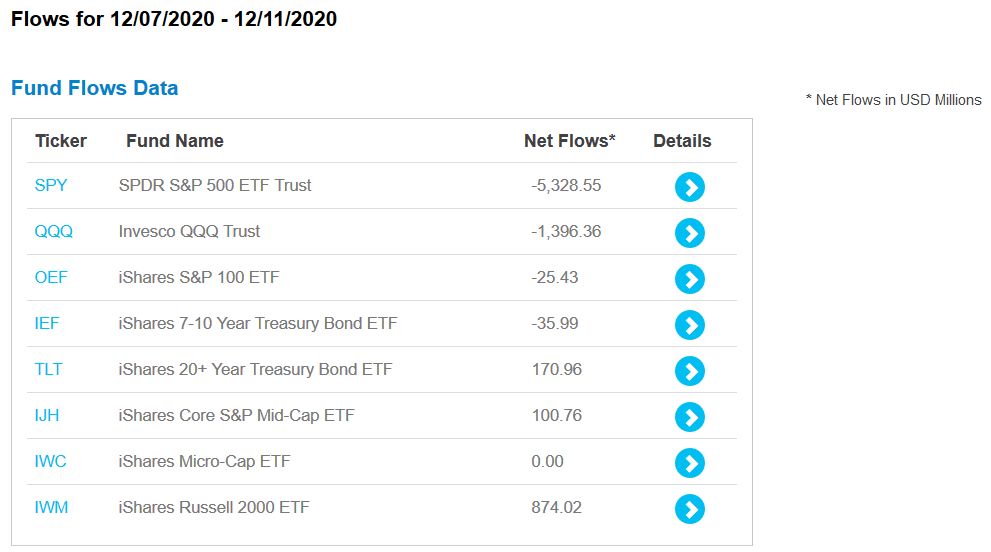Open details arrow for IWM row
This screenshot has width=991, height=552.
pos(690,509)
